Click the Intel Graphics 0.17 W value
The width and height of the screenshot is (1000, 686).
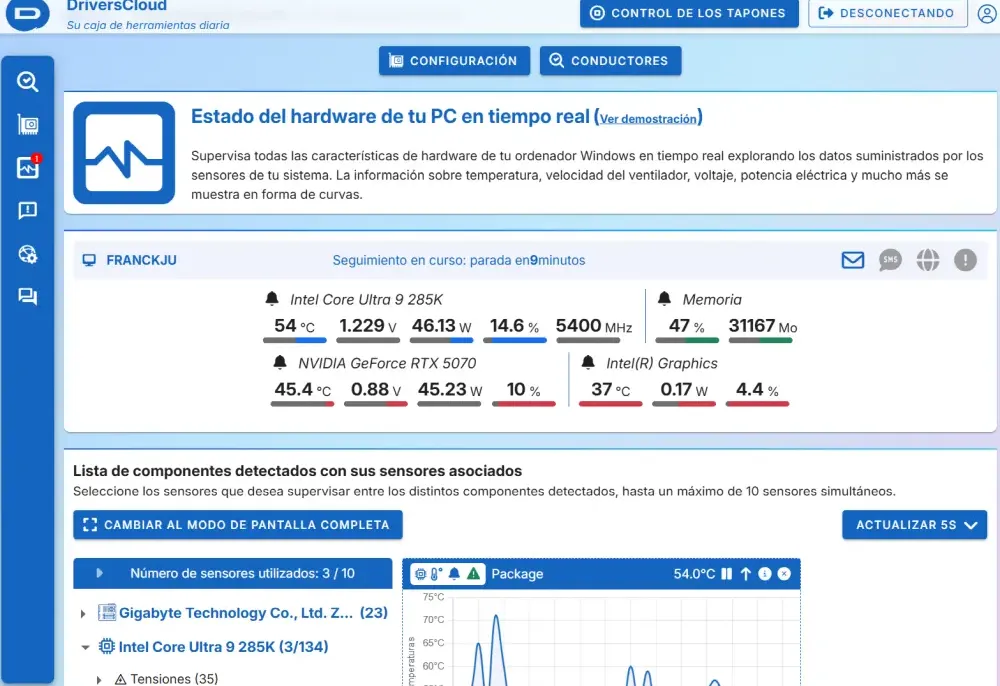(x=684, y=390)
